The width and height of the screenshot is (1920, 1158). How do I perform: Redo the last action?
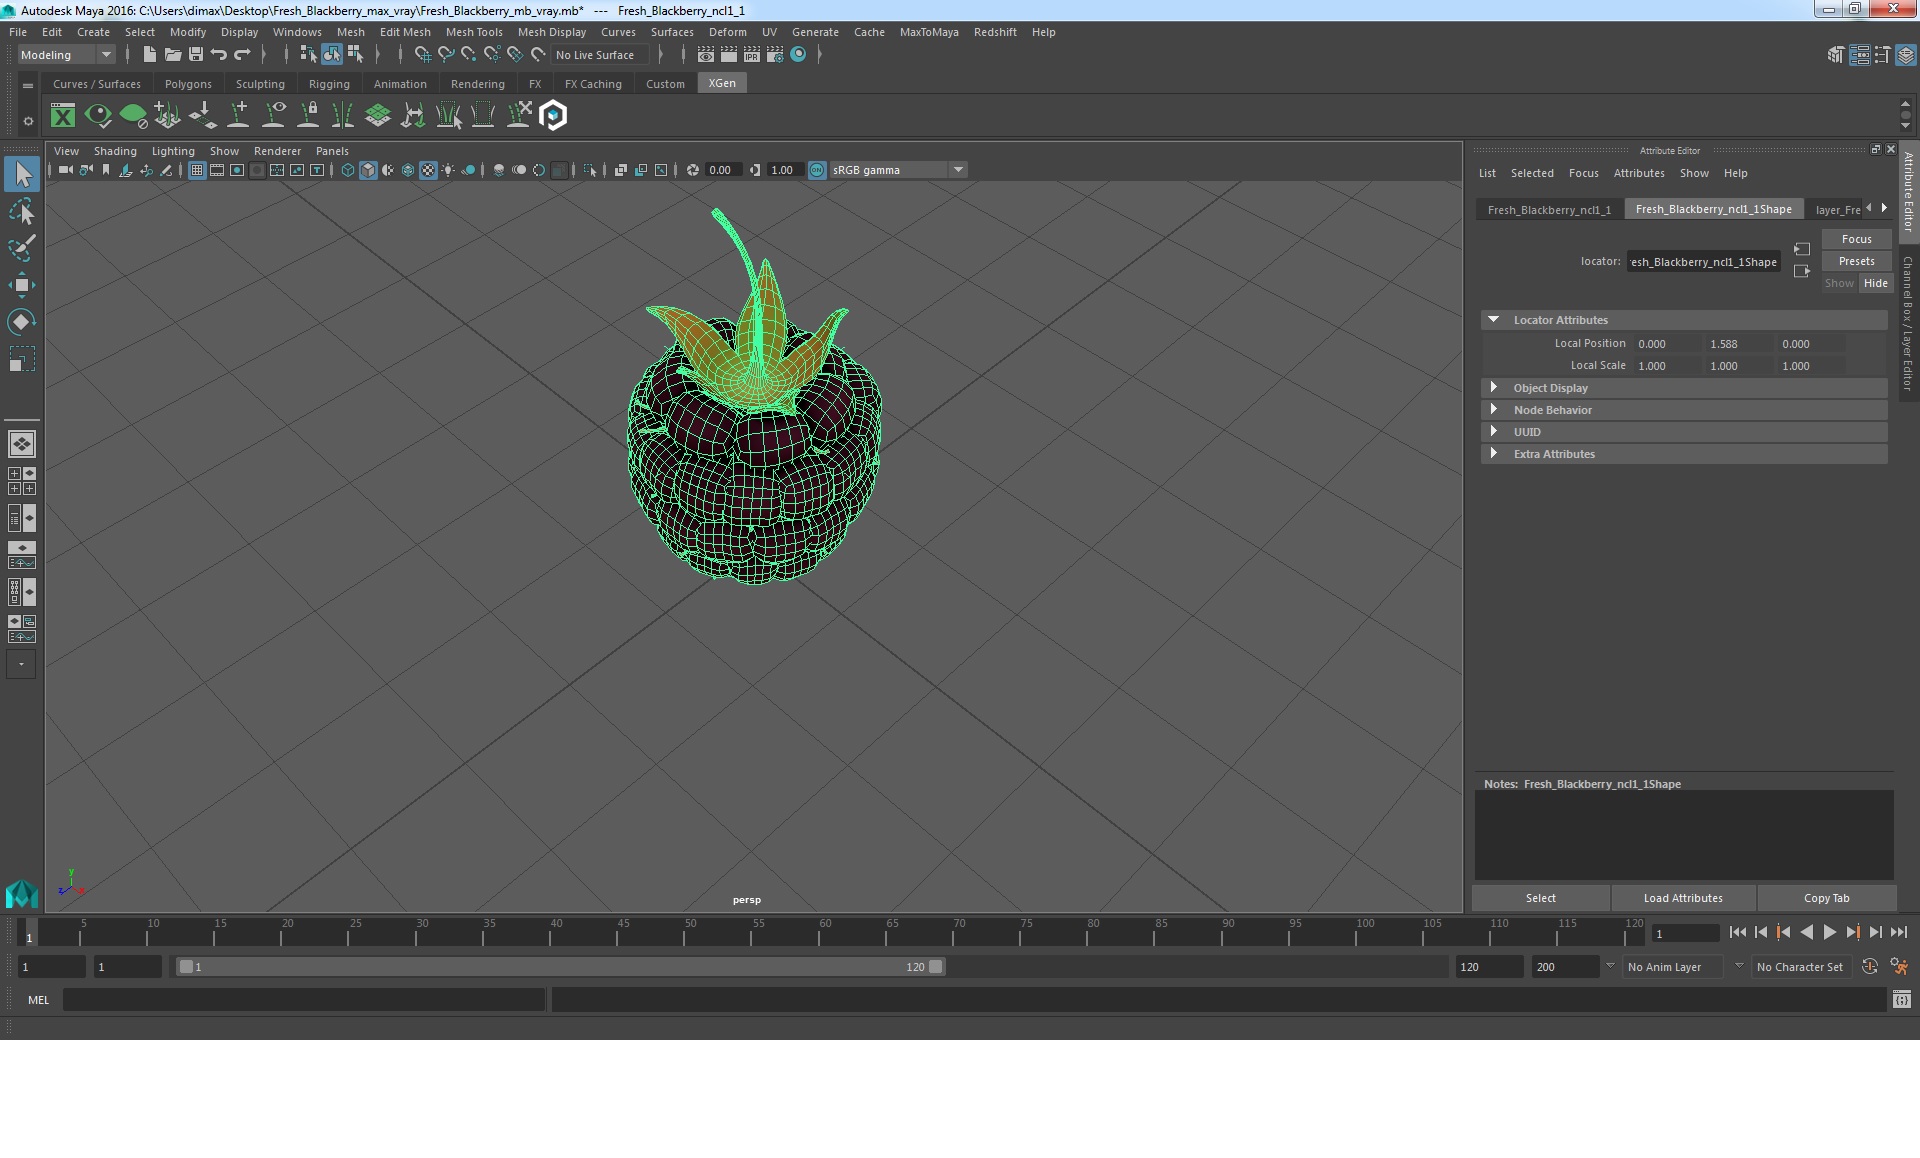point(242,55)
